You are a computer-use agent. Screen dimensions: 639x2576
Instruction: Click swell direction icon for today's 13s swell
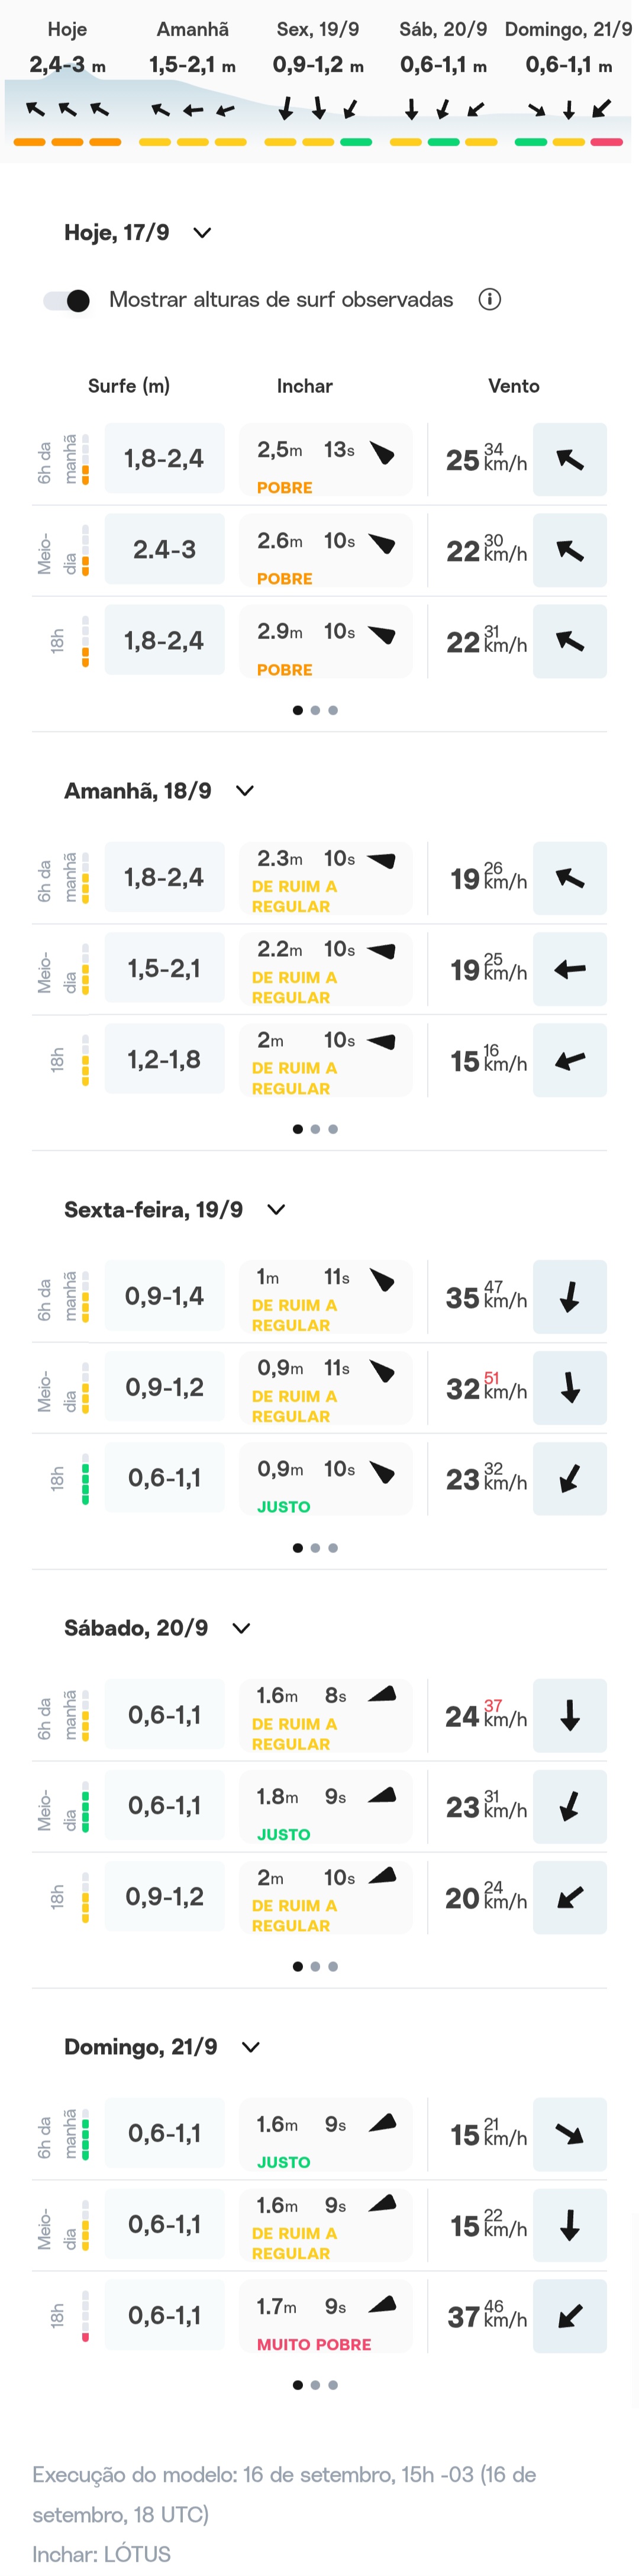coord(382,453)
